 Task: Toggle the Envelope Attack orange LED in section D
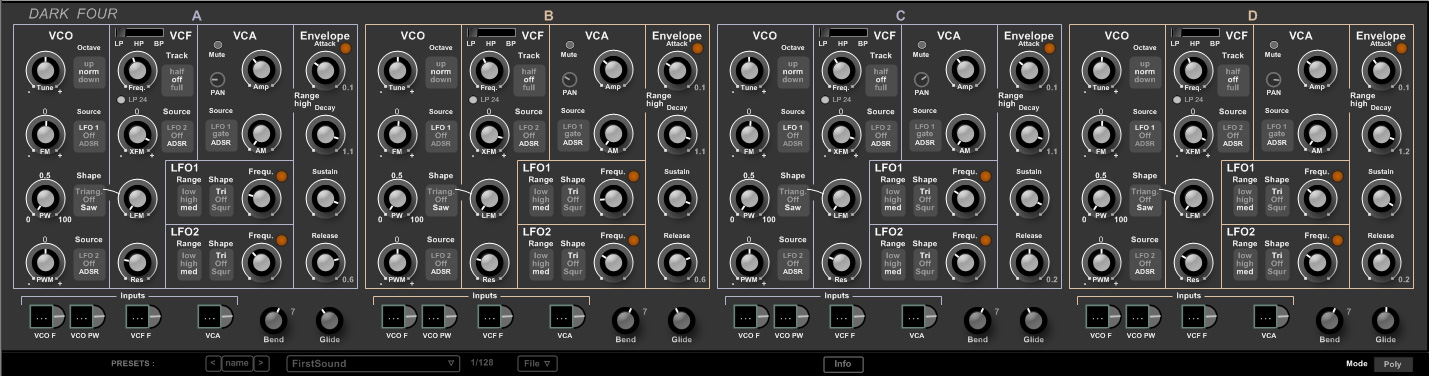tap(1401, 47)
